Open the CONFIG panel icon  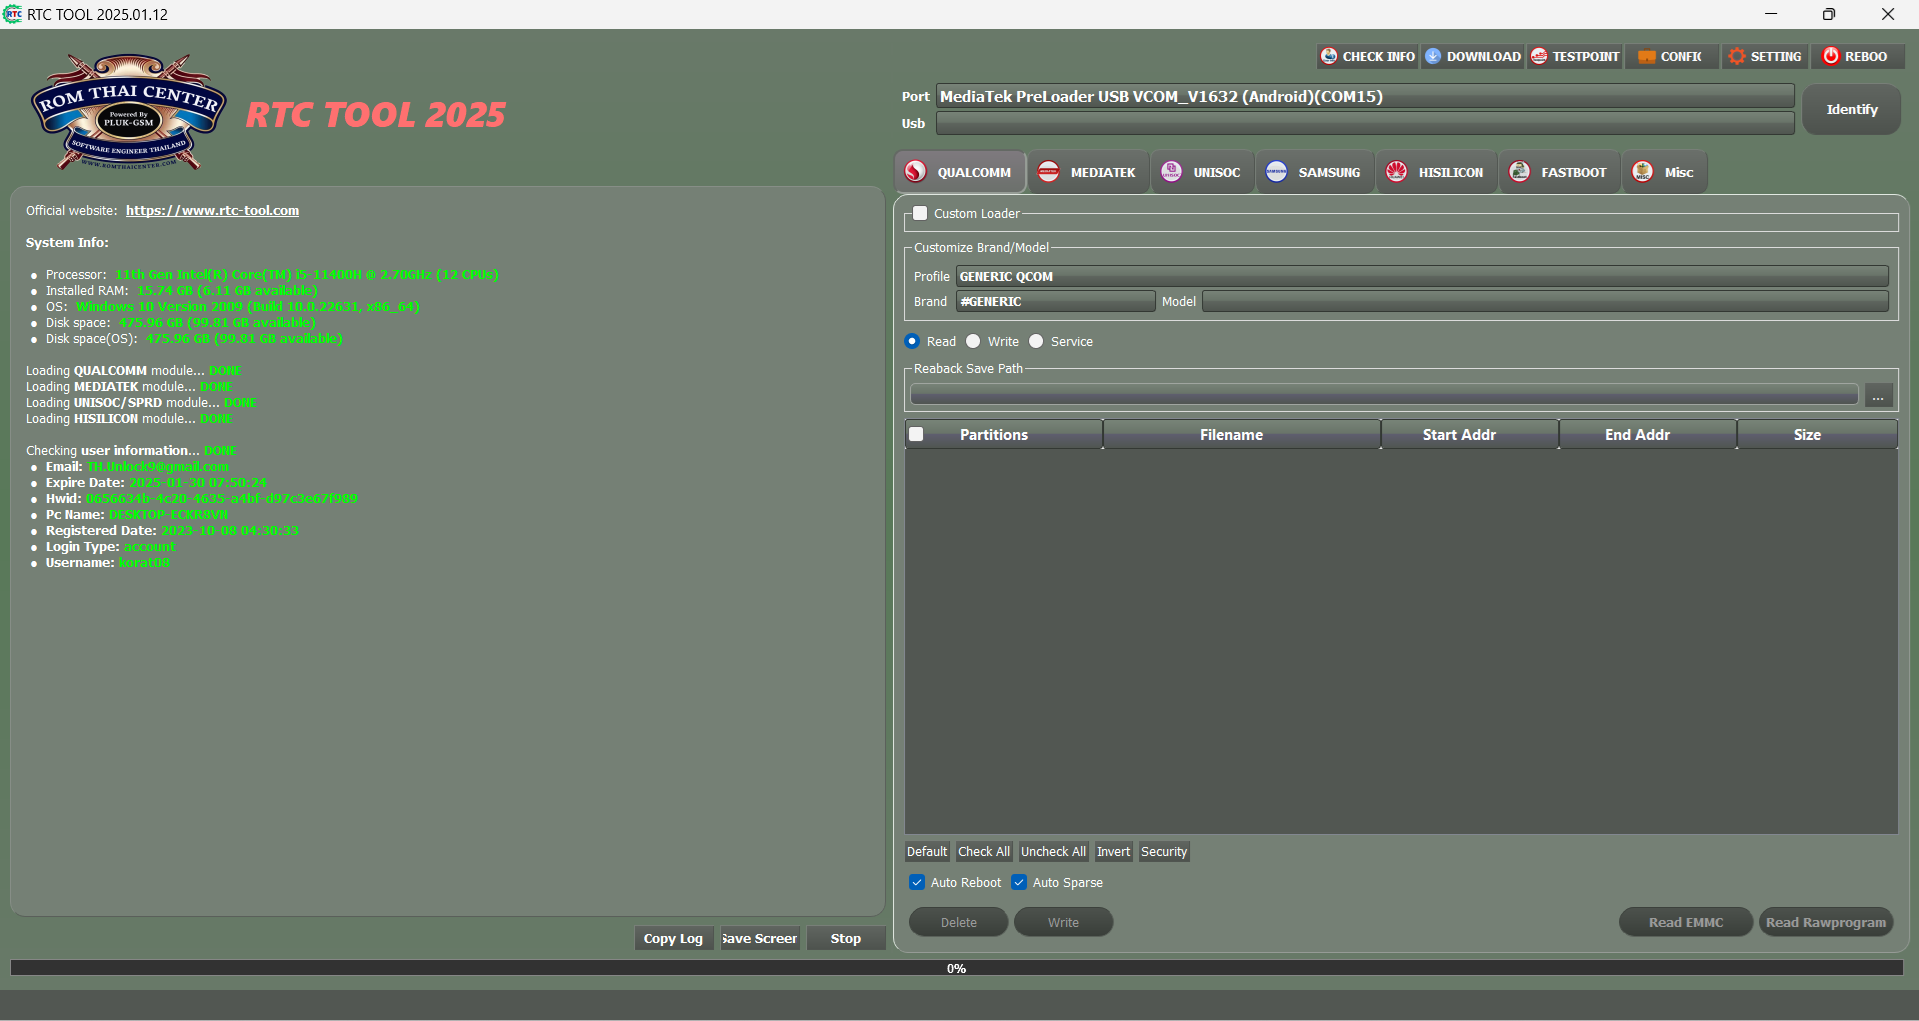pyautogui.click(x=1646, y=57)
